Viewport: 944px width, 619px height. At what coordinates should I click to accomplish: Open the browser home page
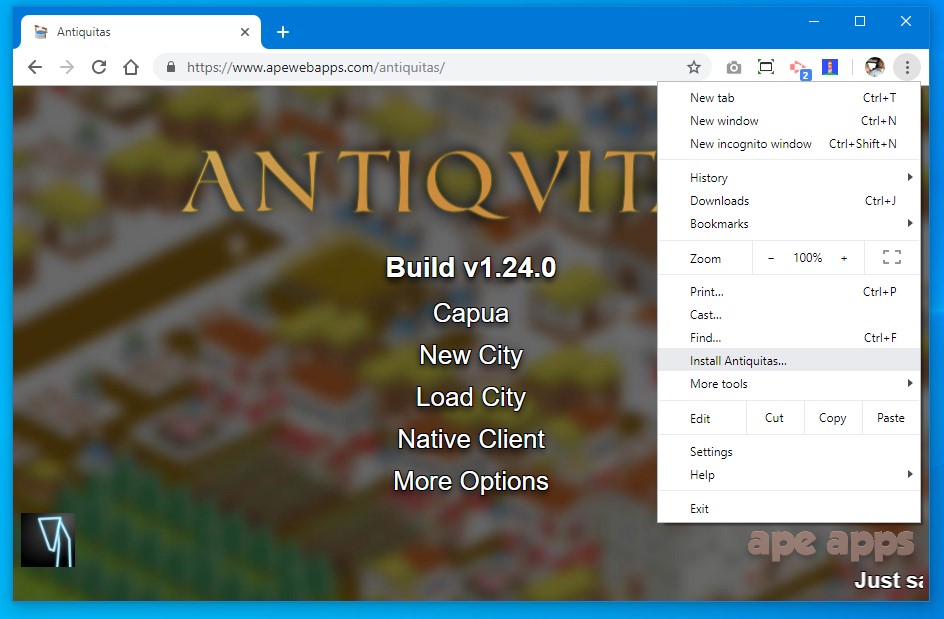click(x=131, y=67)
